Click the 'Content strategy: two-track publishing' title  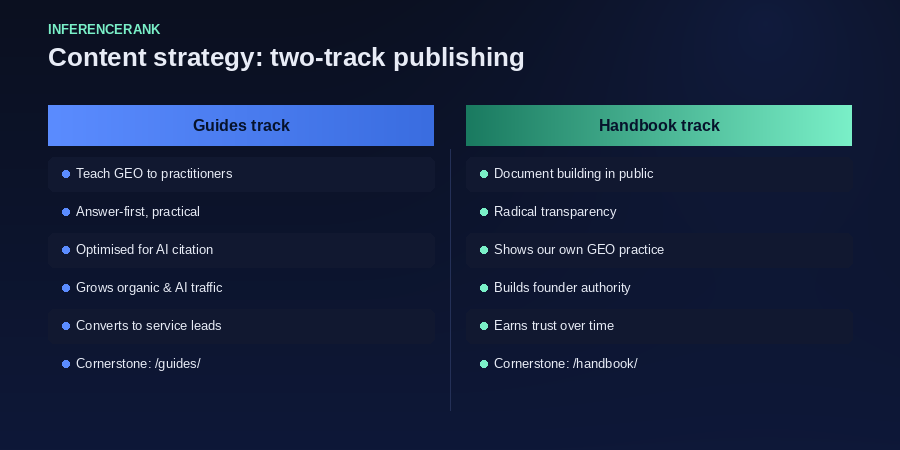click(x=286, y=57)
